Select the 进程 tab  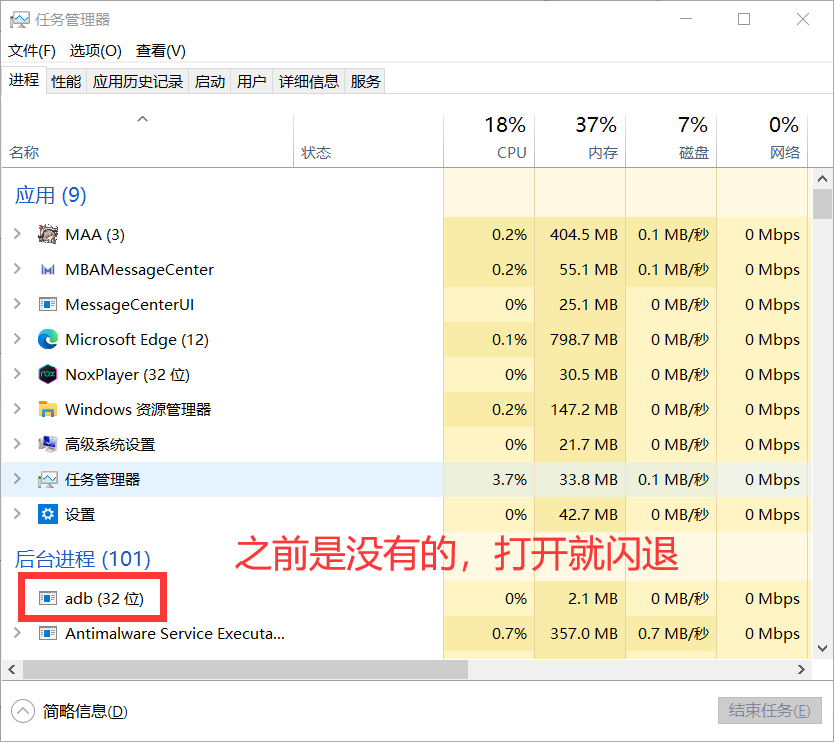pyautogui.click(x=24, y=80)
